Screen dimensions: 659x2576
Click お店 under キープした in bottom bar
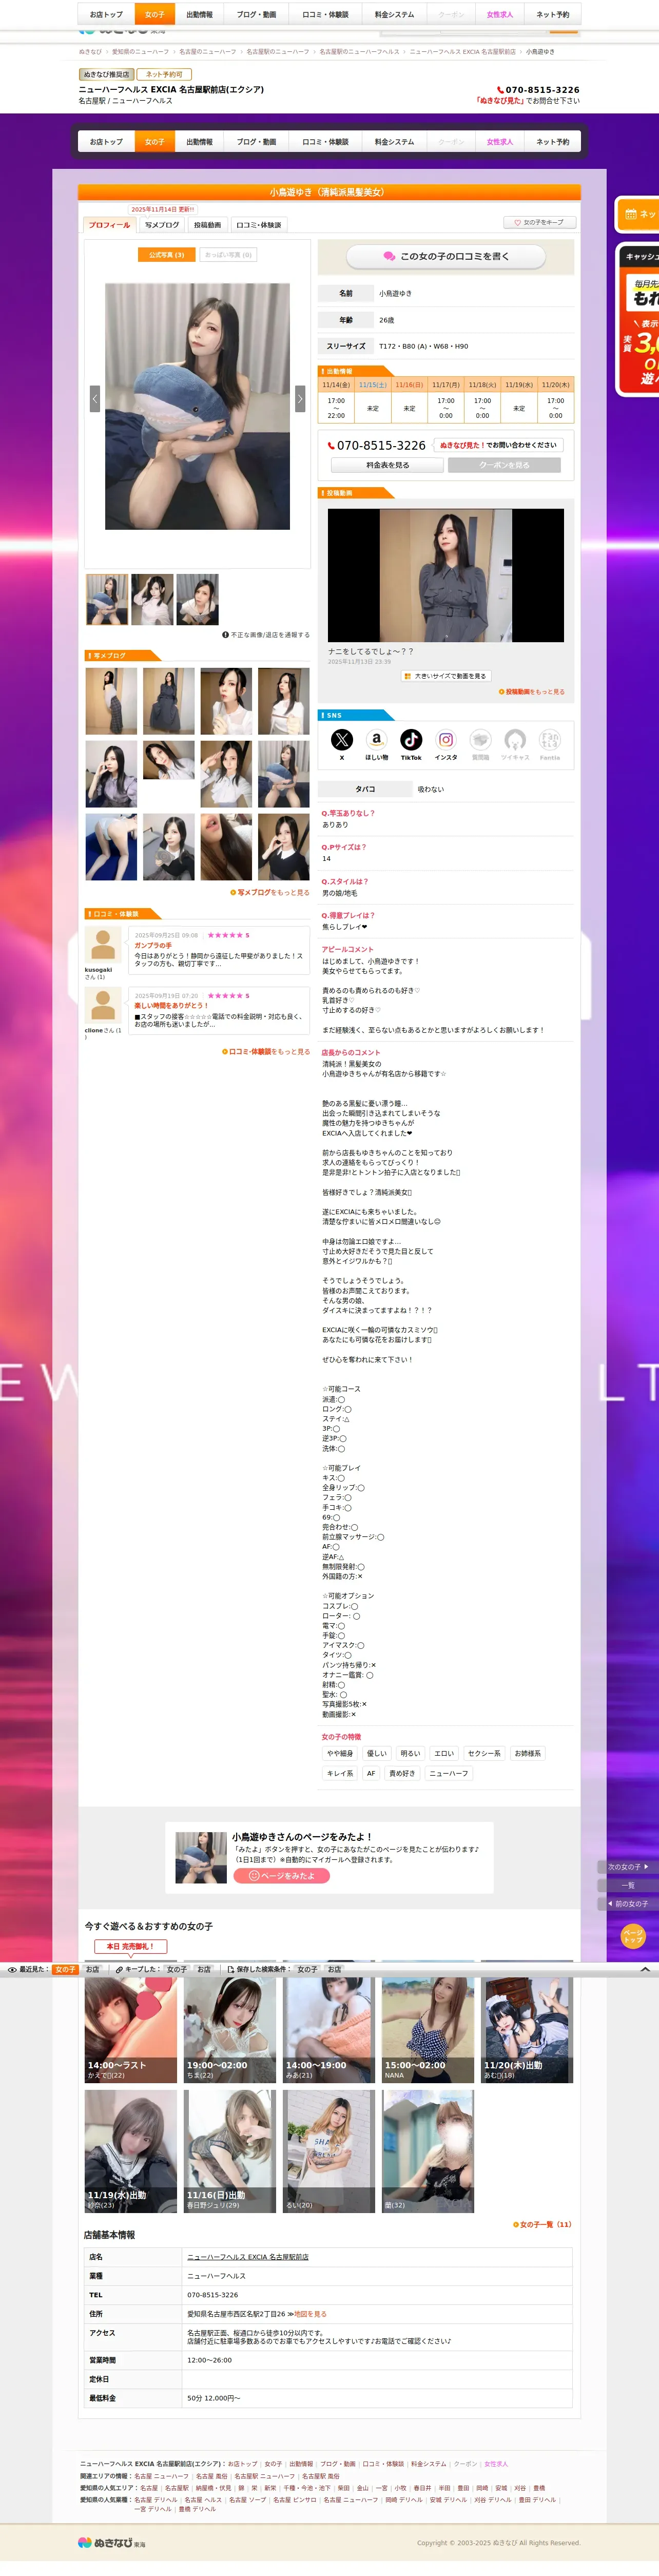point(204,1969)
